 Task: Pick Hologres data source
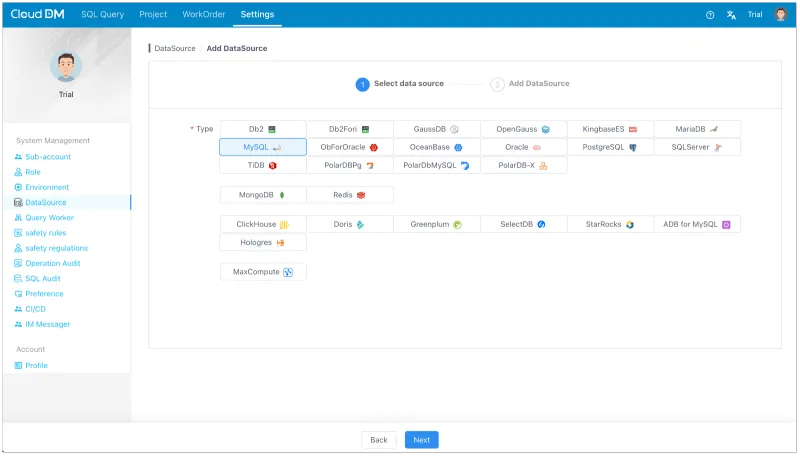pyautogui.click(x=263, y=242)
